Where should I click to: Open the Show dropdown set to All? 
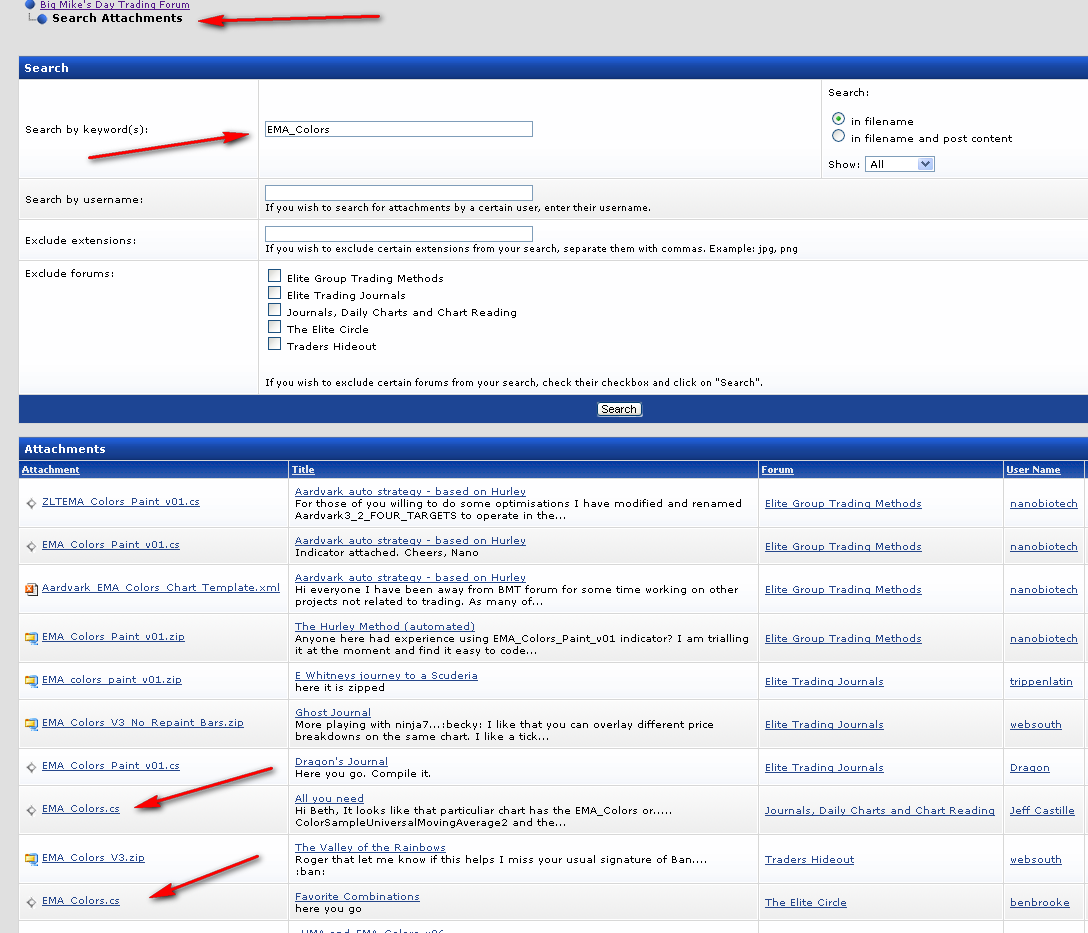899,164
